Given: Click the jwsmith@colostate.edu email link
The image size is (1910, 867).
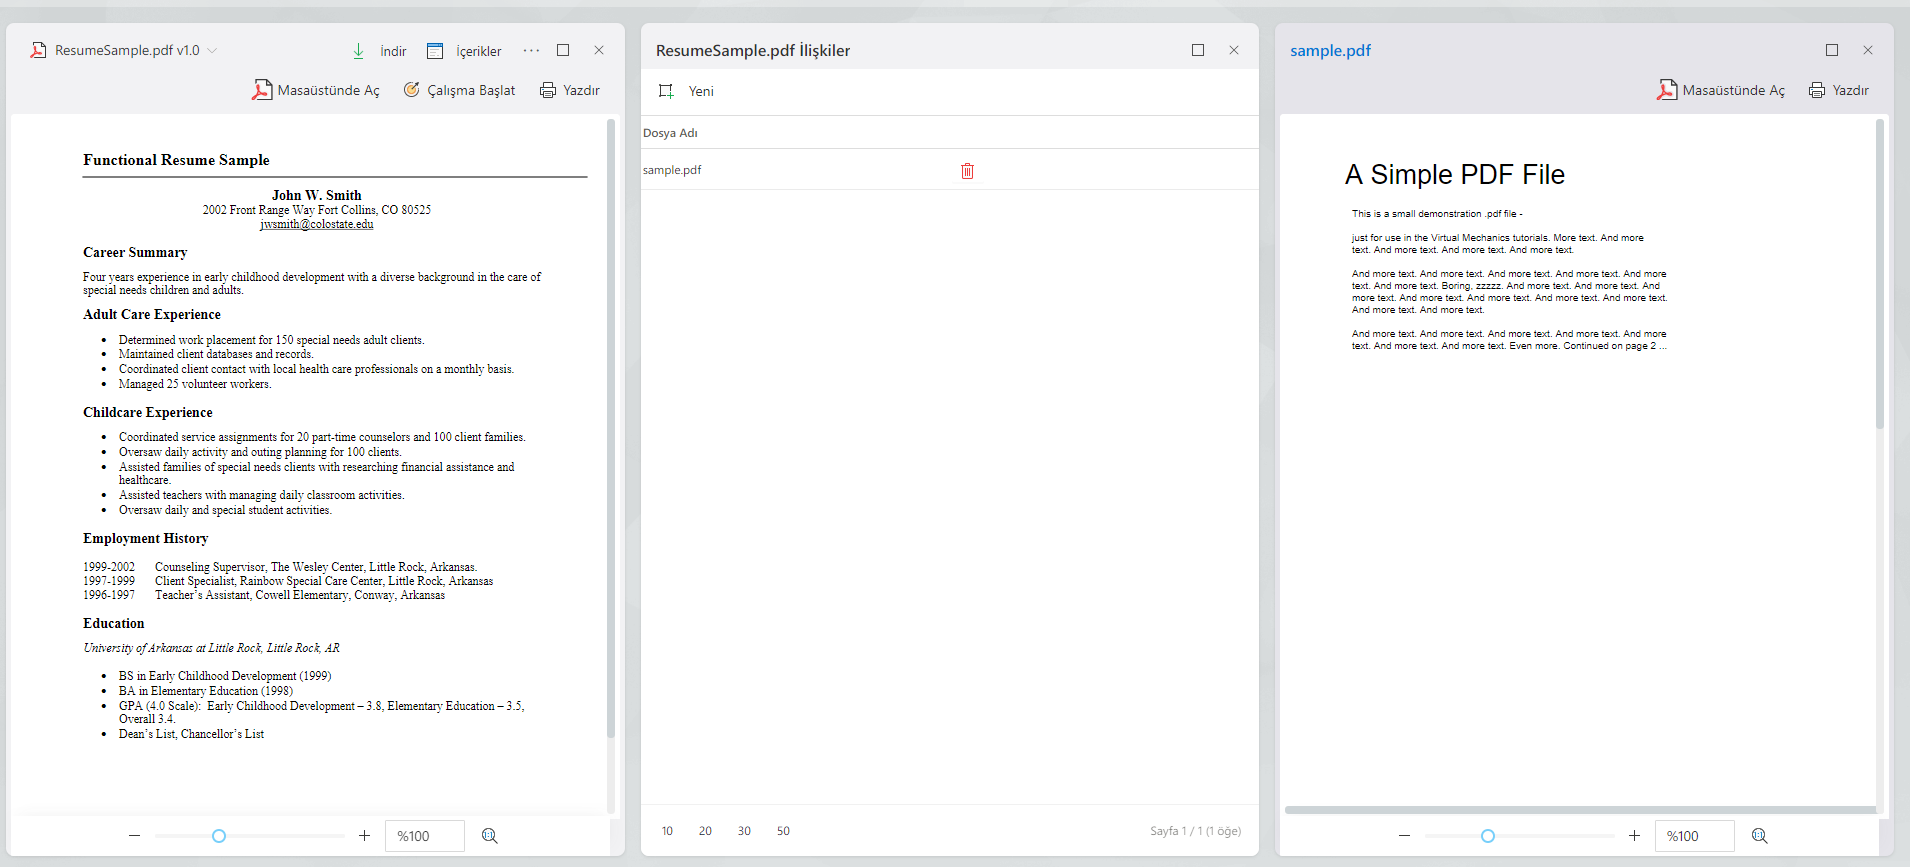Looking at the screenshot, I should (317, 224).
